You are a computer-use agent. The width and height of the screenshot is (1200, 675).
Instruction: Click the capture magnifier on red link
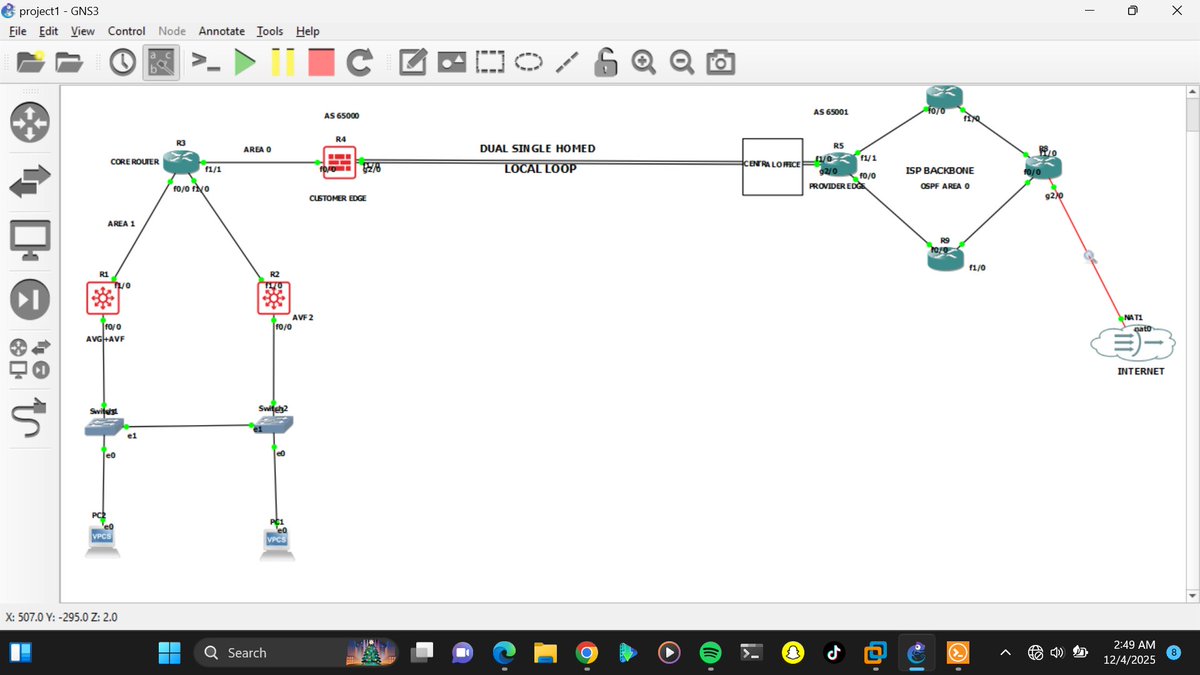(1090, 256)
